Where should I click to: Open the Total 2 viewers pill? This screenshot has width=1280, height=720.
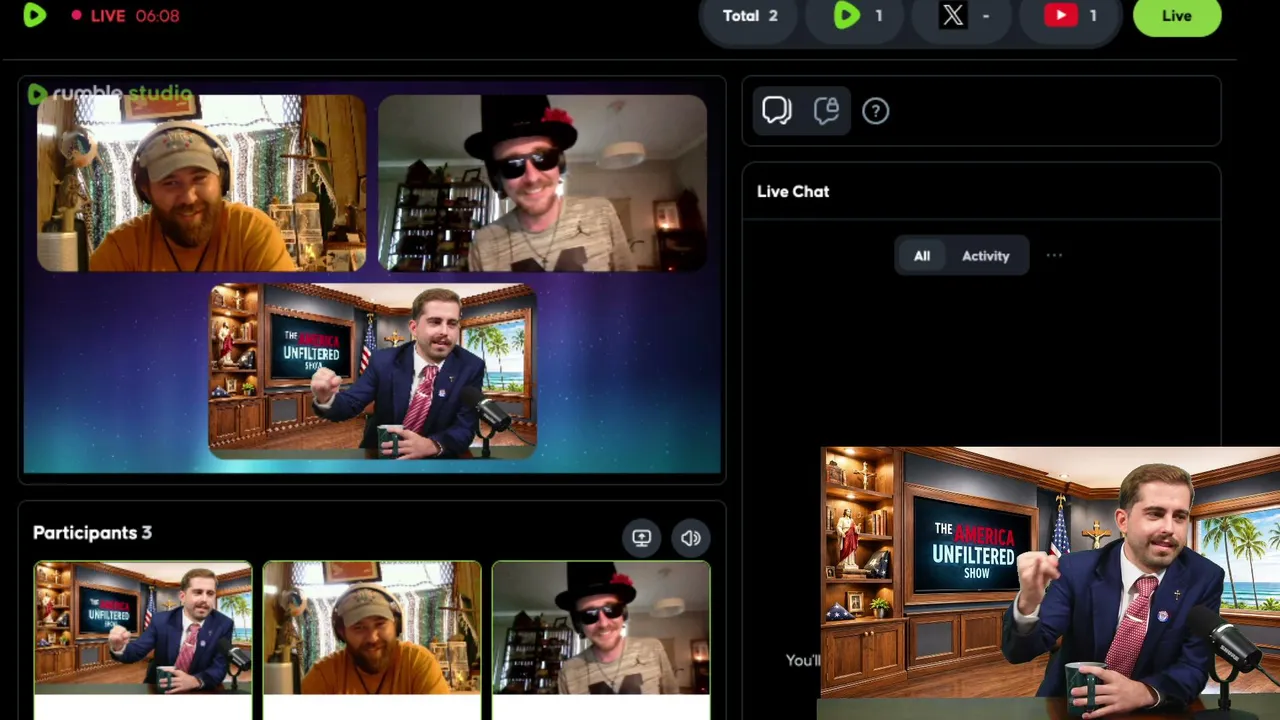[750, 16]
